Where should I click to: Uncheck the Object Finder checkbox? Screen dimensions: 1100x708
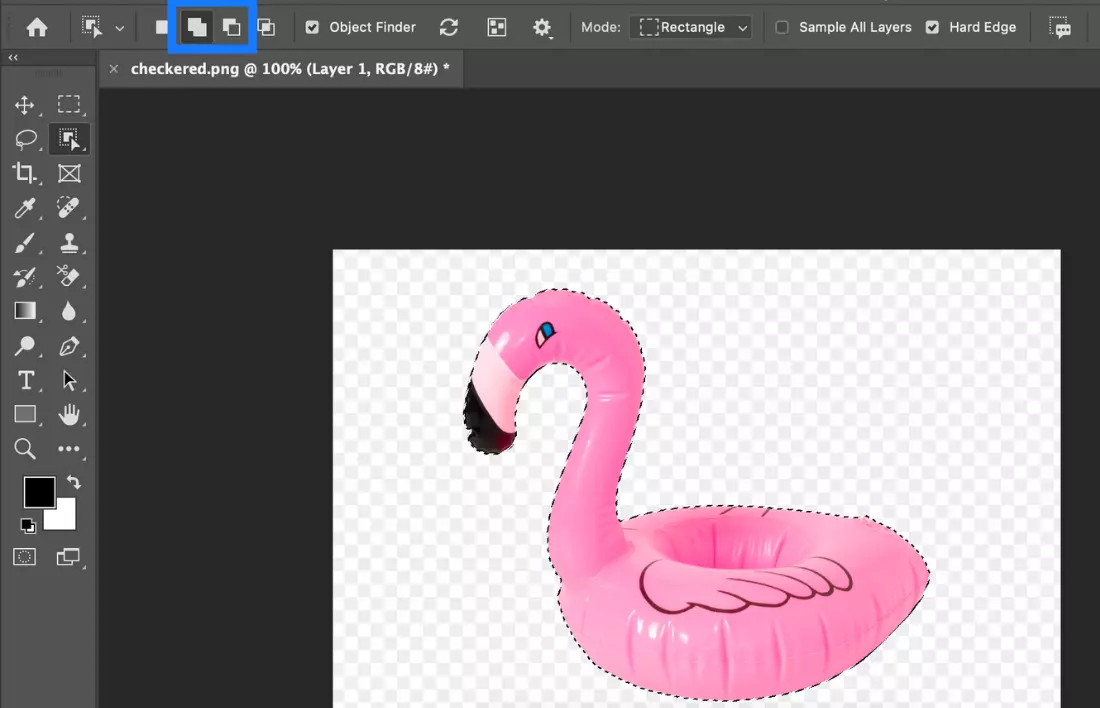pyautogui.click(x=312, y=27)
